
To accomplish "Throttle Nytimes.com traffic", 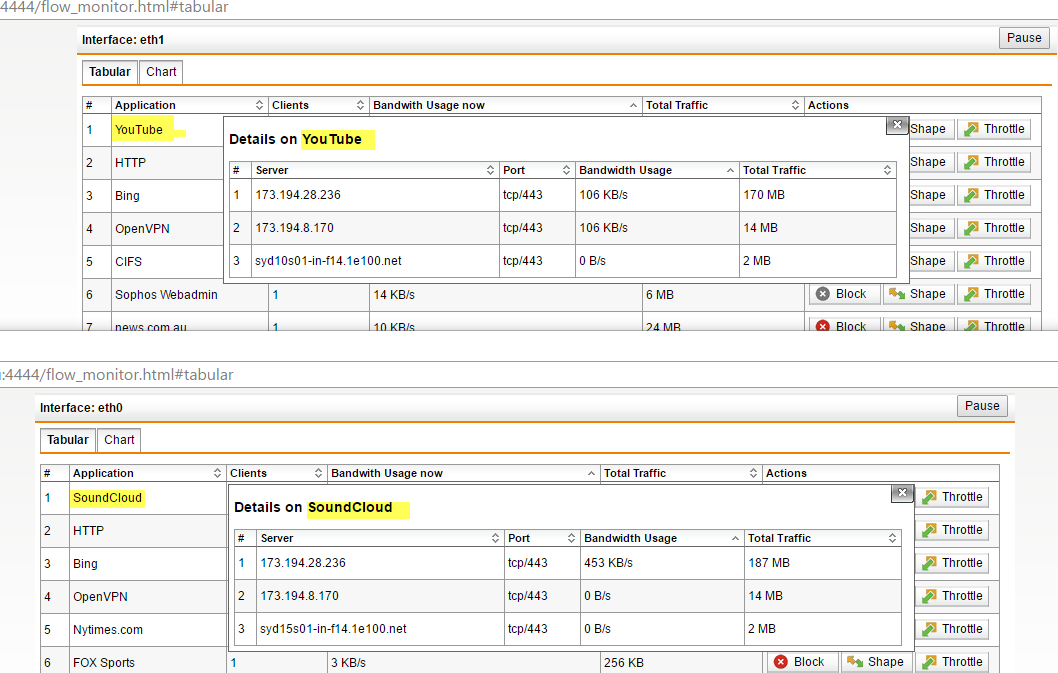I will [952, 629].
